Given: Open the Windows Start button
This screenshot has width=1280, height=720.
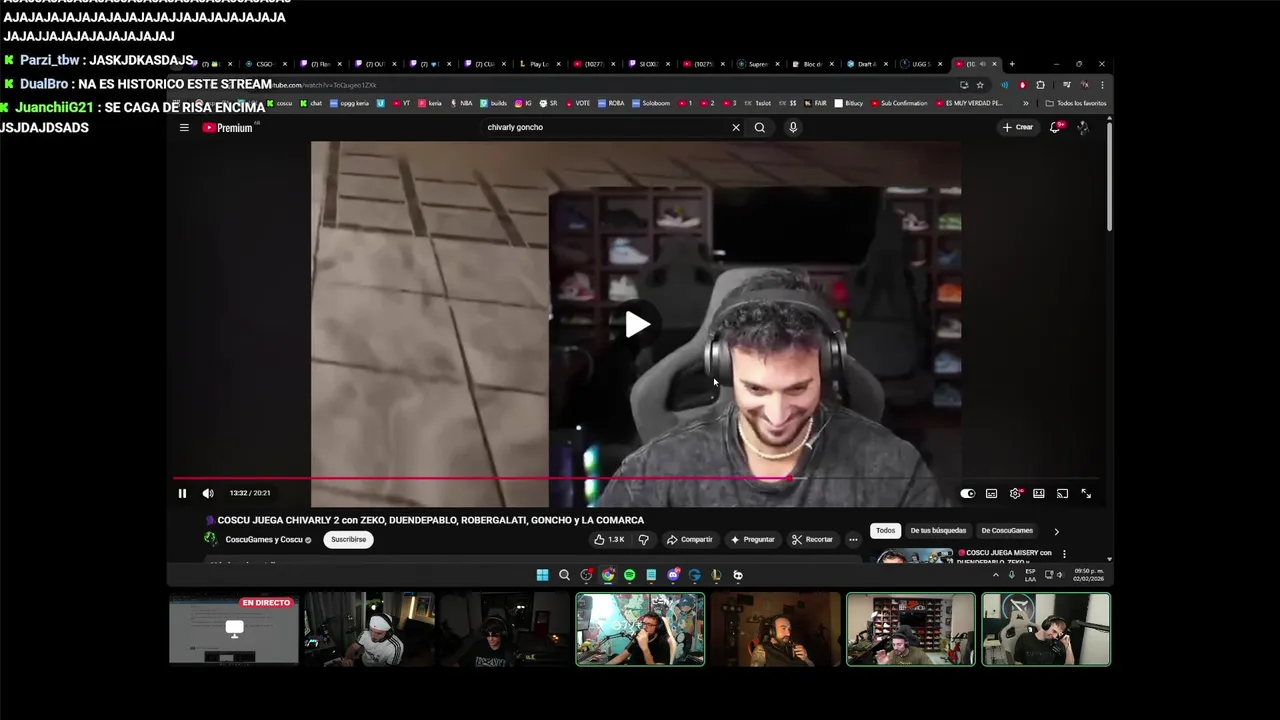Looking at the screenshot, I should (542, 575).
